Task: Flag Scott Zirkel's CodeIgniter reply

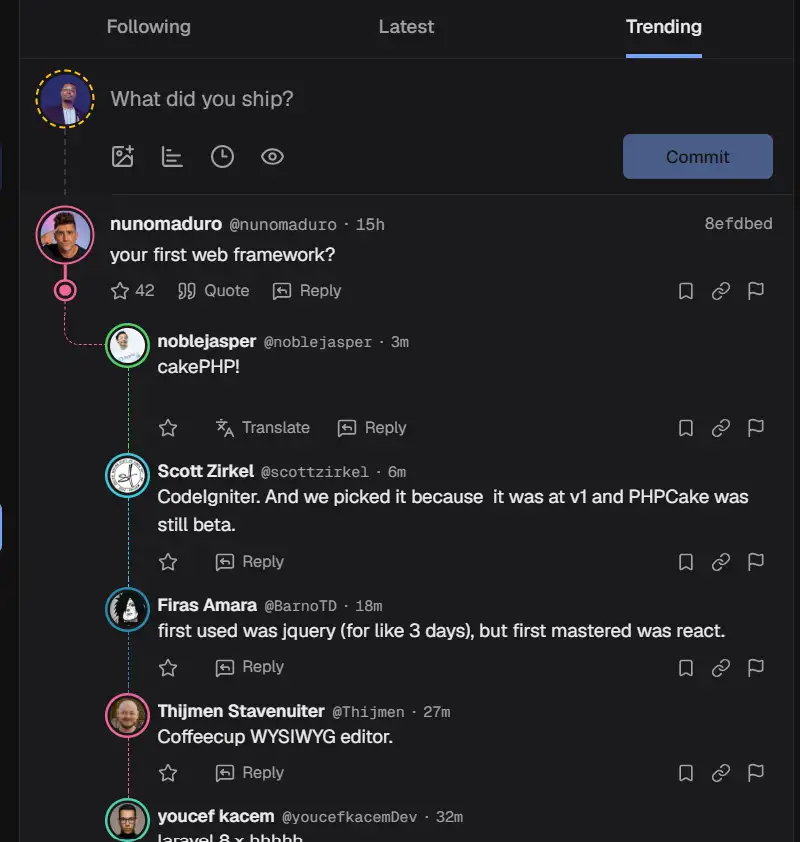Action: click(x=755, y=561)
